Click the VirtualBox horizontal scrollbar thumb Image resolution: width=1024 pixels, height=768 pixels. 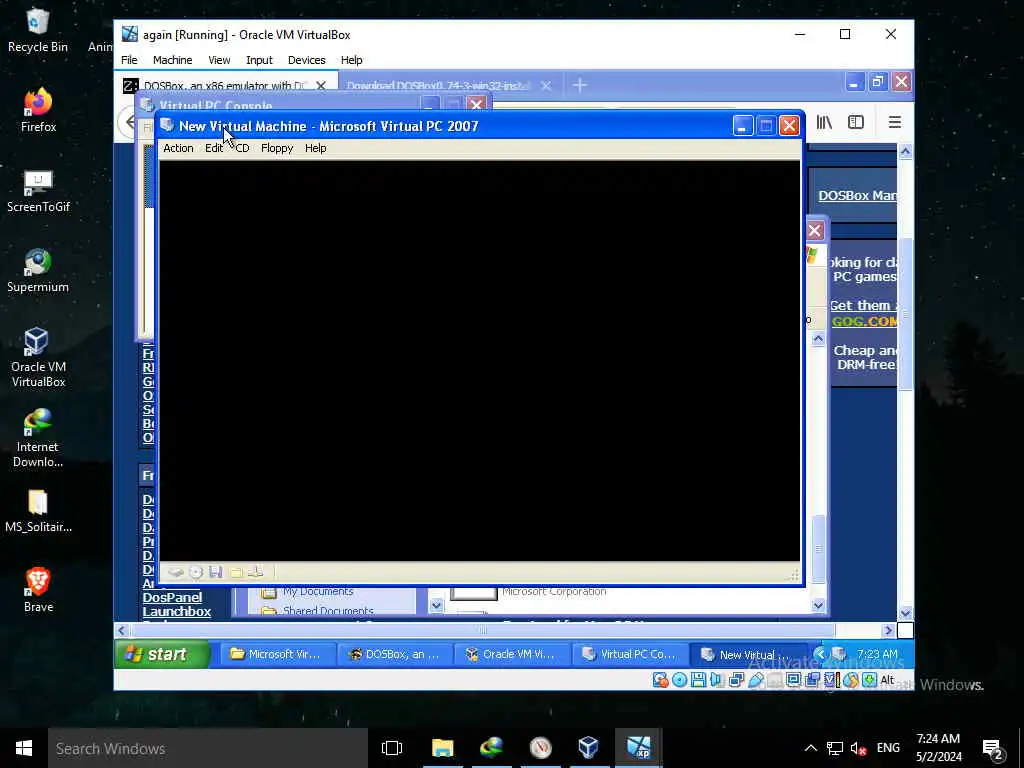point(483,631)
